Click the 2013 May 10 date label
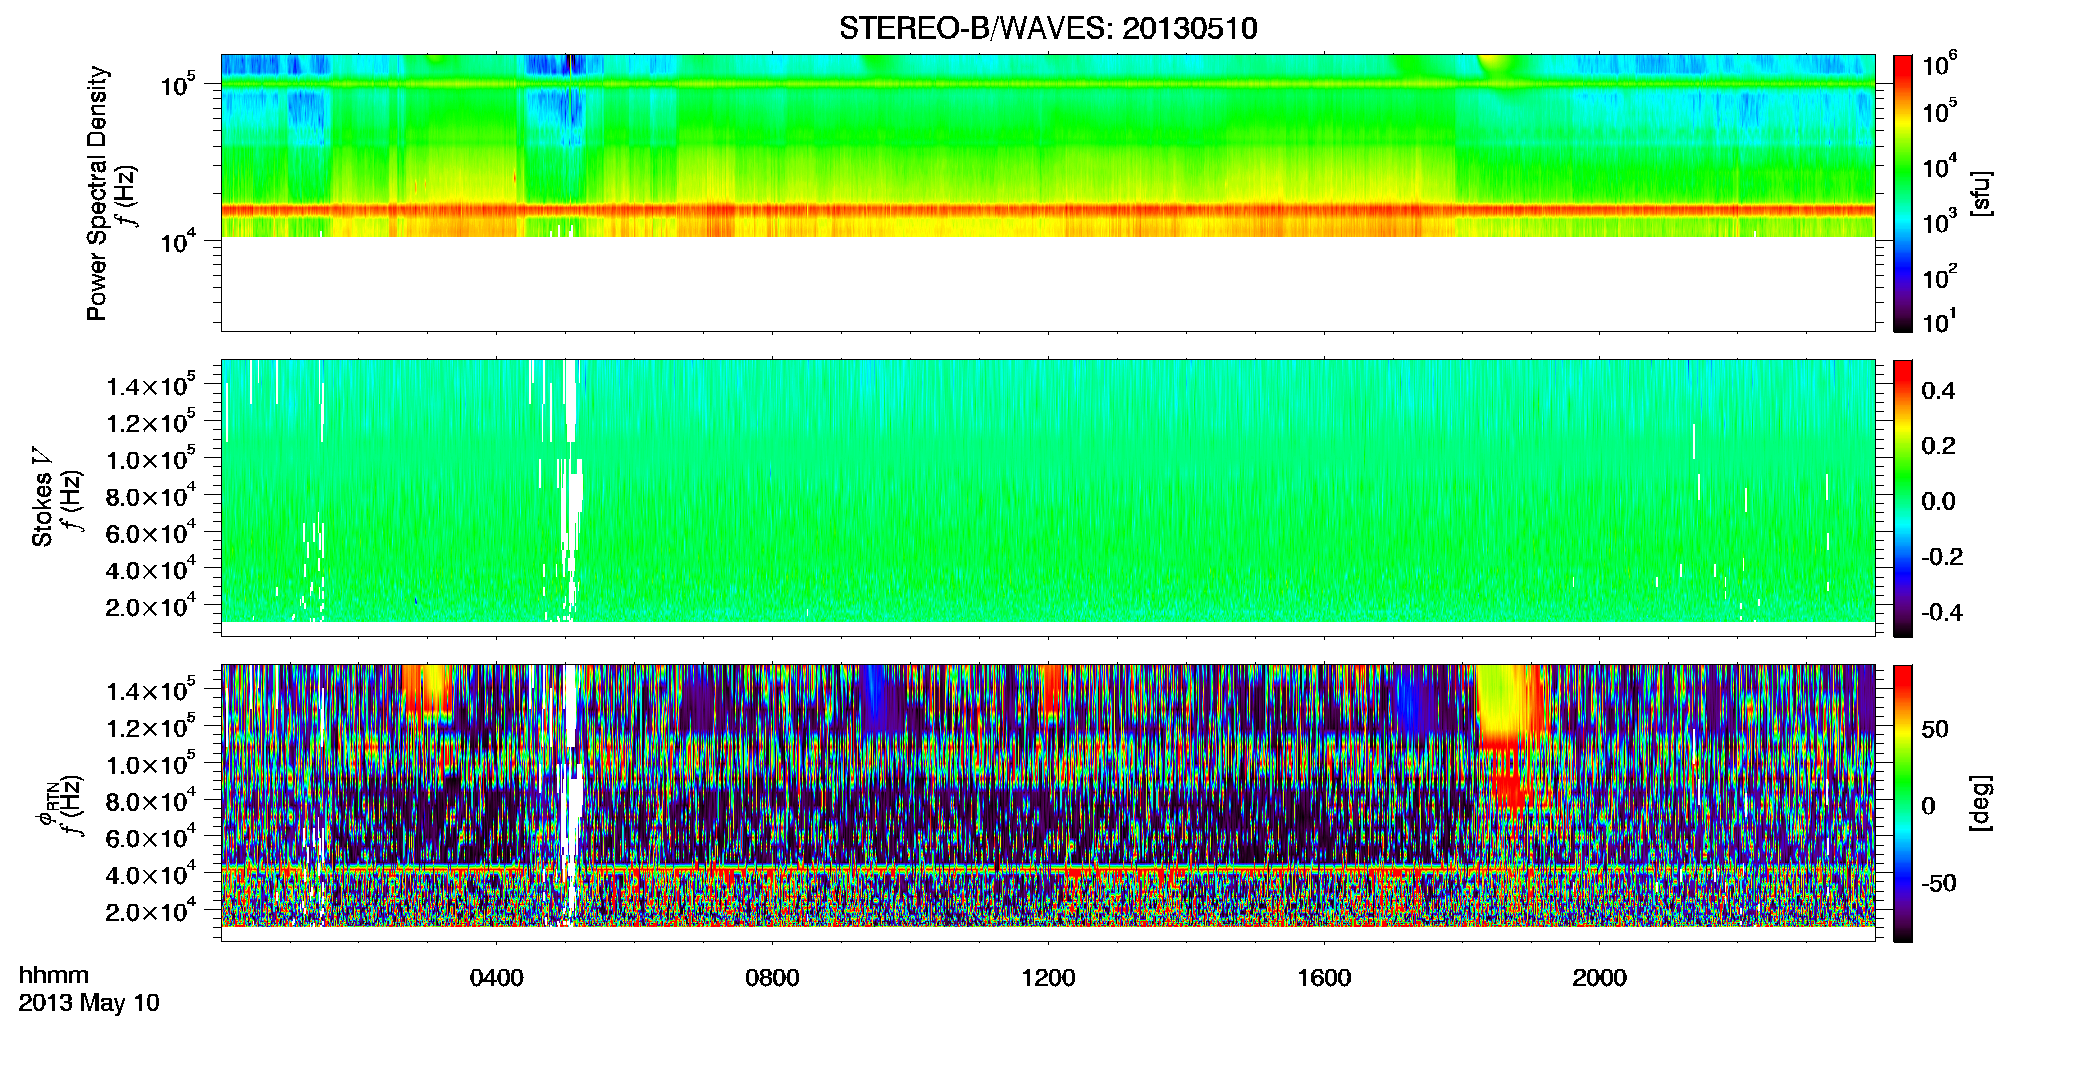Screen dimensions: 2096x1080 tap(89, 1003)
